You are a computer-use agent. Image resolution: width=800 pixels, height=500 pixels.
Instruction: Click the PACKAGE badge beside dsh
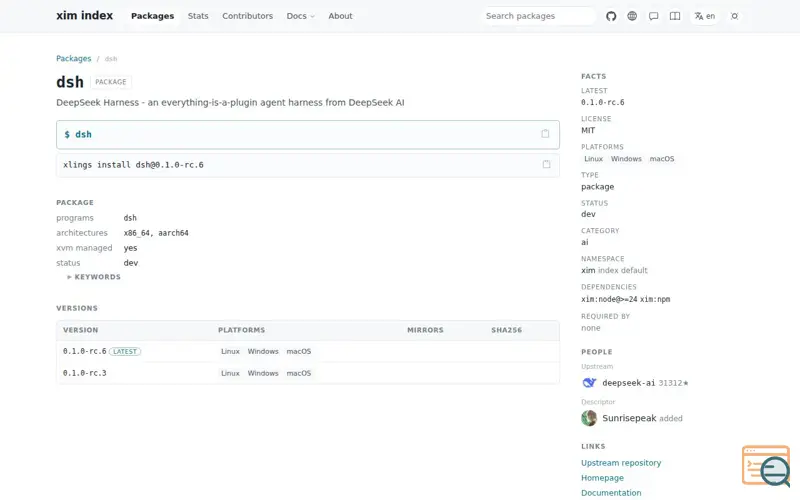[111, 82]
